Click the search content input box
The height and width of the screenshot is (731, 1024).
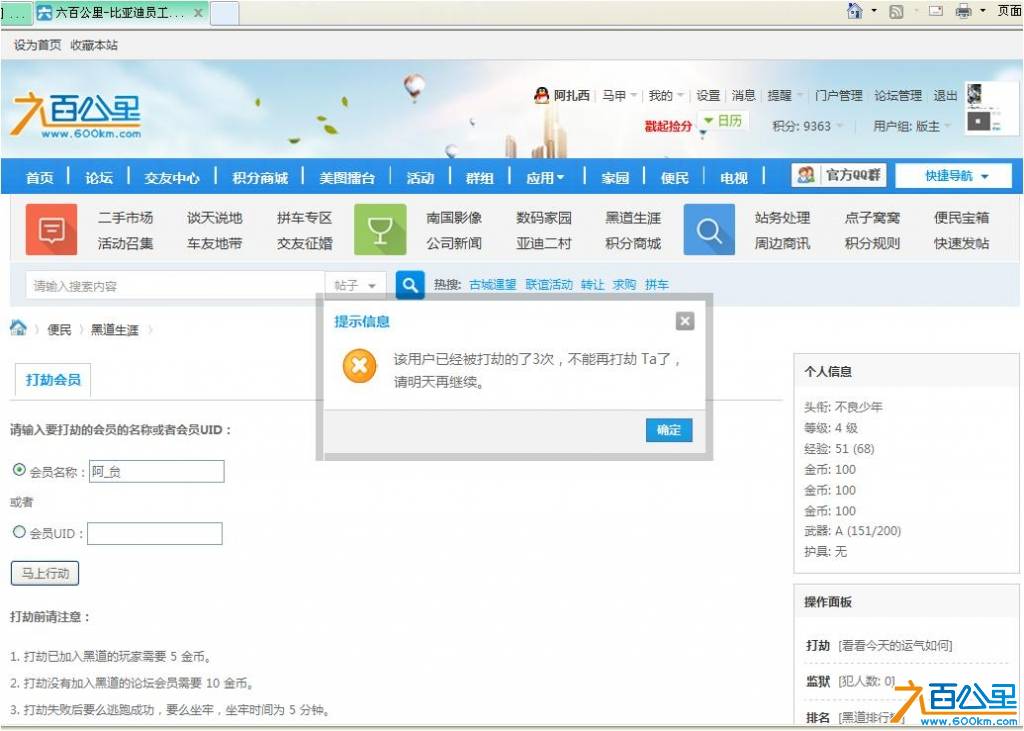point(175,285)
